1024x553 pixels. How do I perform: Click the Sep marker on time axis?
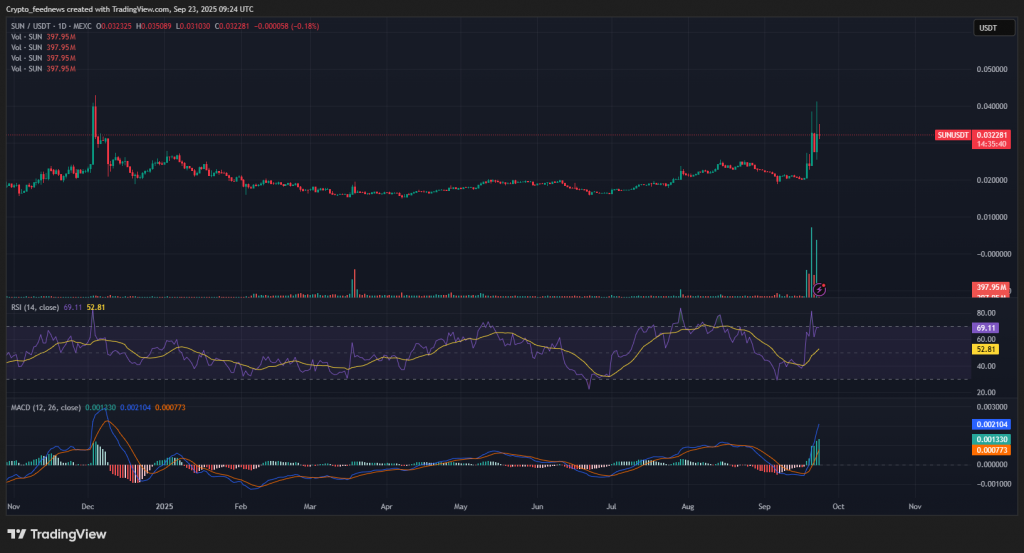(x=764, y=507)
